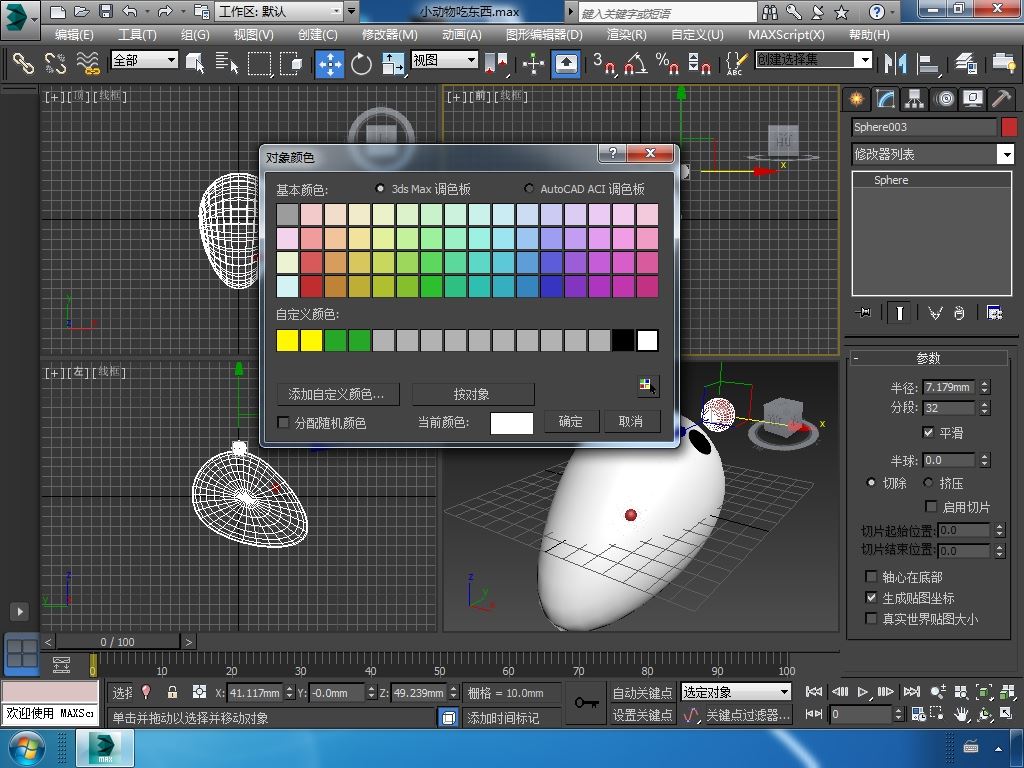Toggle the 平滑 (Smooth) checkbox
Screen dimensions: 1024x768
pos(928,432)
